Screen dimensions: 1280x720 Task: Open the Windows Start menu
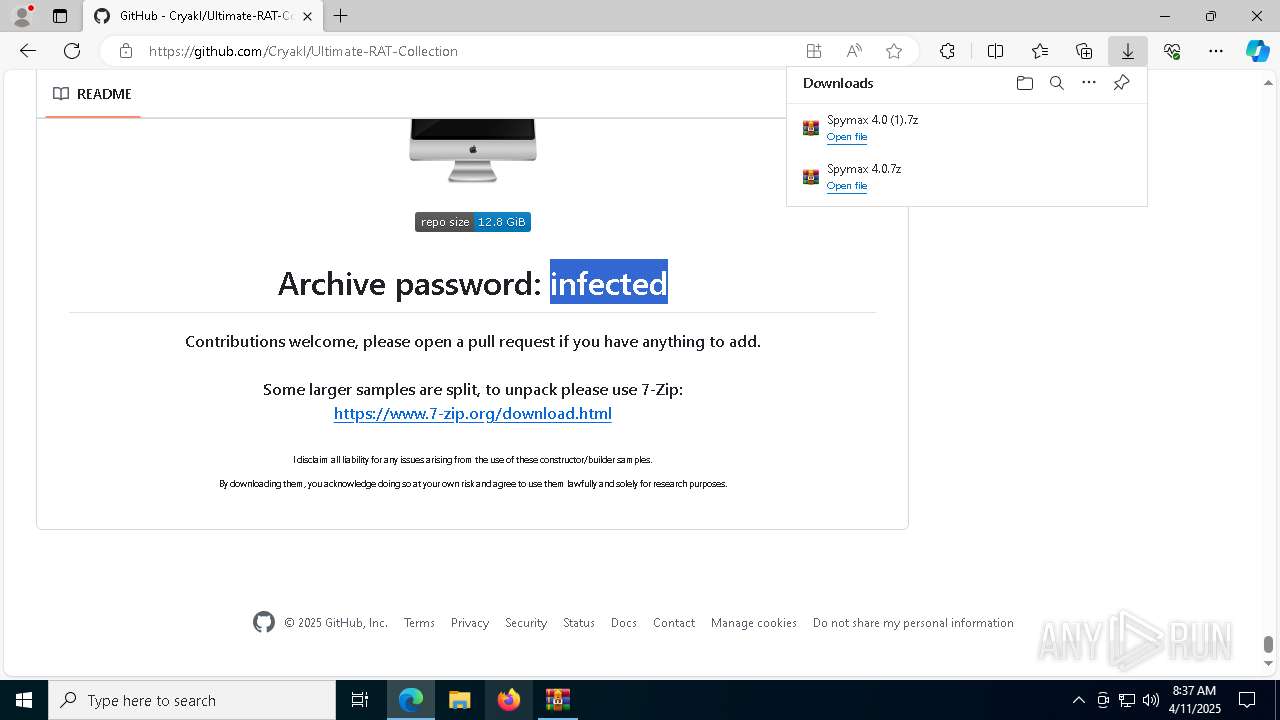click(24, 700)
